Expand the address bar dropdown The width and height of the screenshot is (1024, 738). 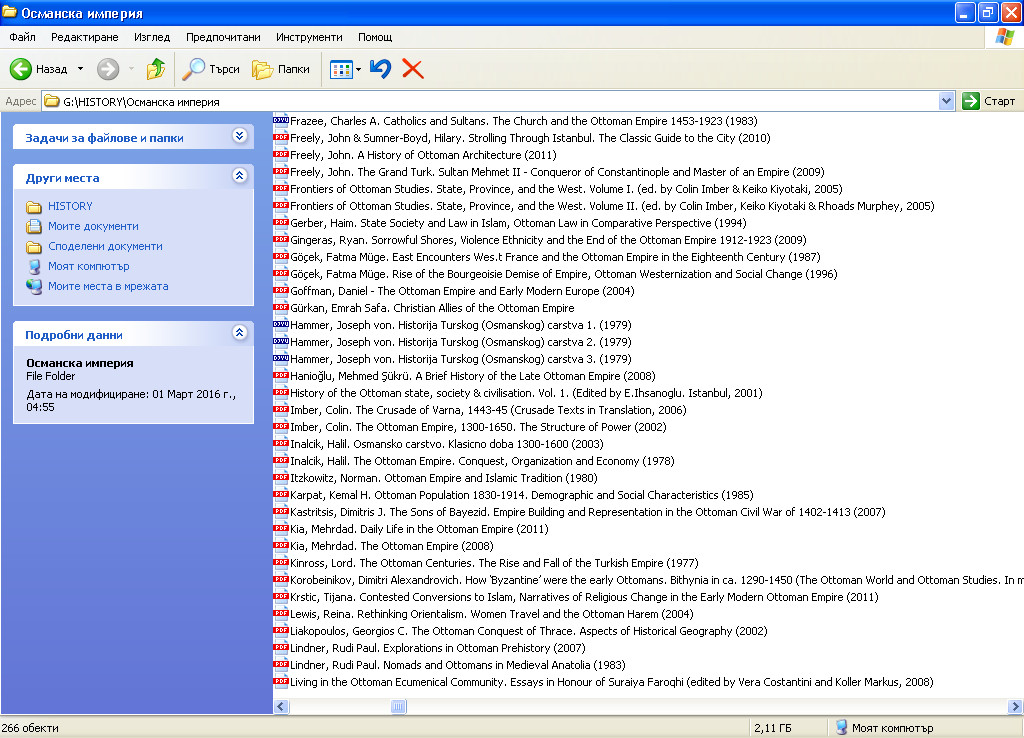pos(946,101)
